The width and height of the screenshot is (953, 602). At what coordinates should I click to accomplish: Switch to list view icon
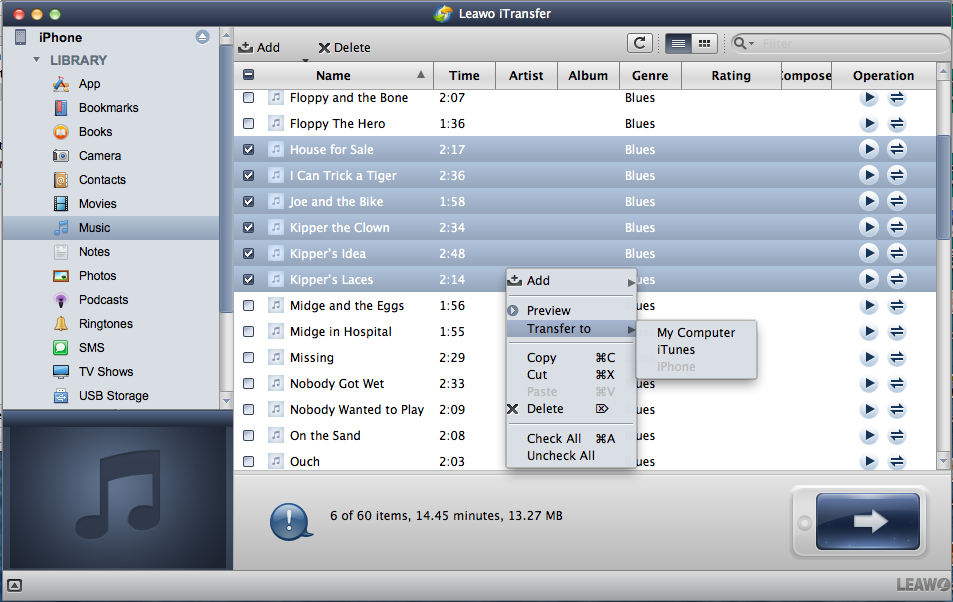677,43
